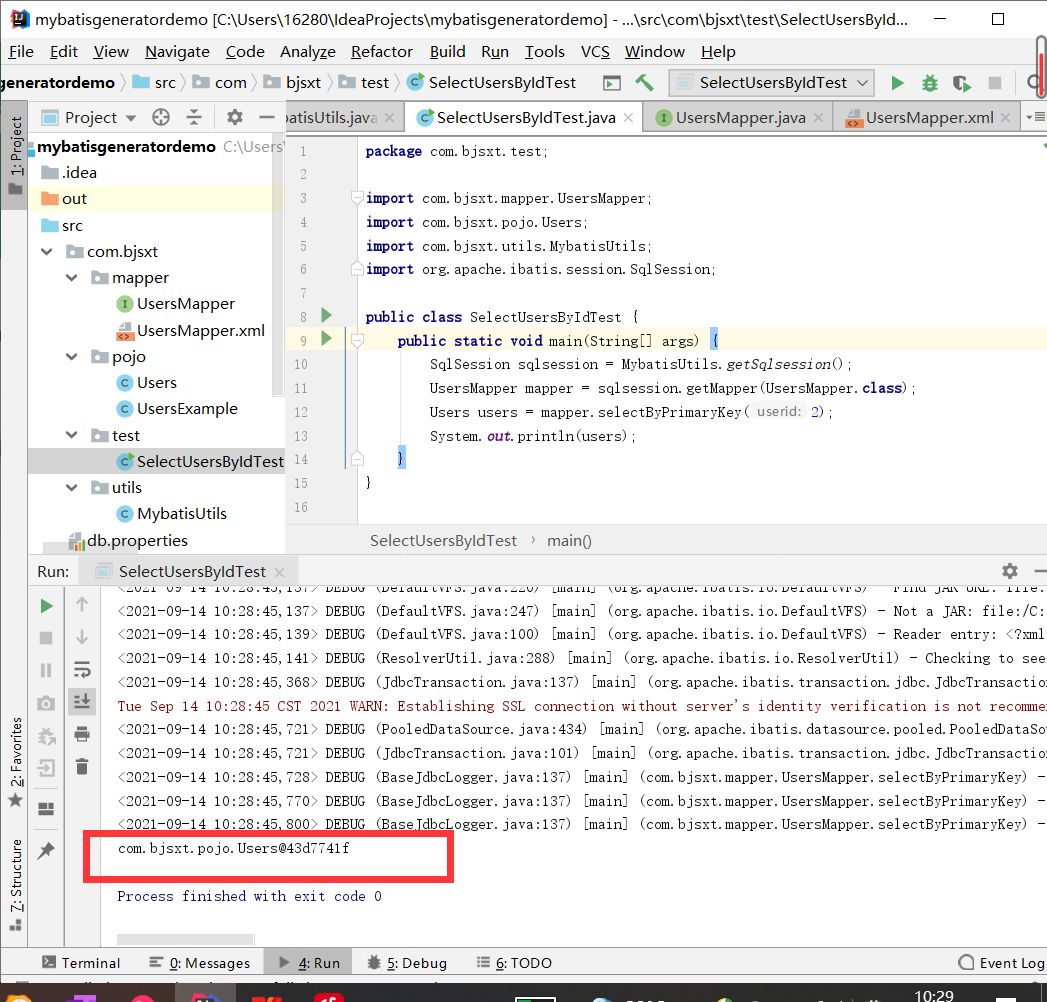Pin the Run tab with the pin icon
This screenshot has height=1002, width=1047.
tap(46, 850)
